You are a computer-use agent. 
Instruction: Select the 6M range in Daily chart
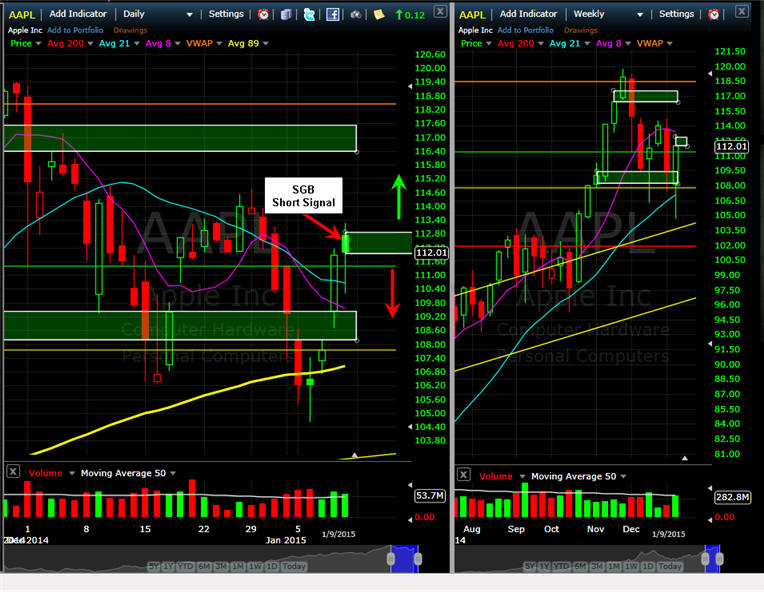pos(204,567)
